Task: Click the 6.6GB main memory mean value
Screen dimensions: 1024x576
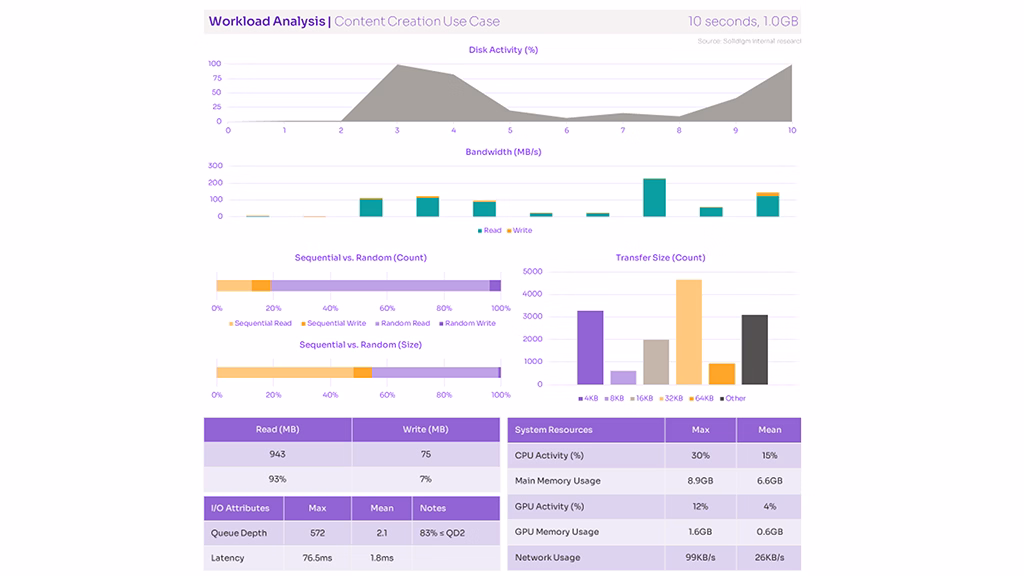Action: coord(769,481)
